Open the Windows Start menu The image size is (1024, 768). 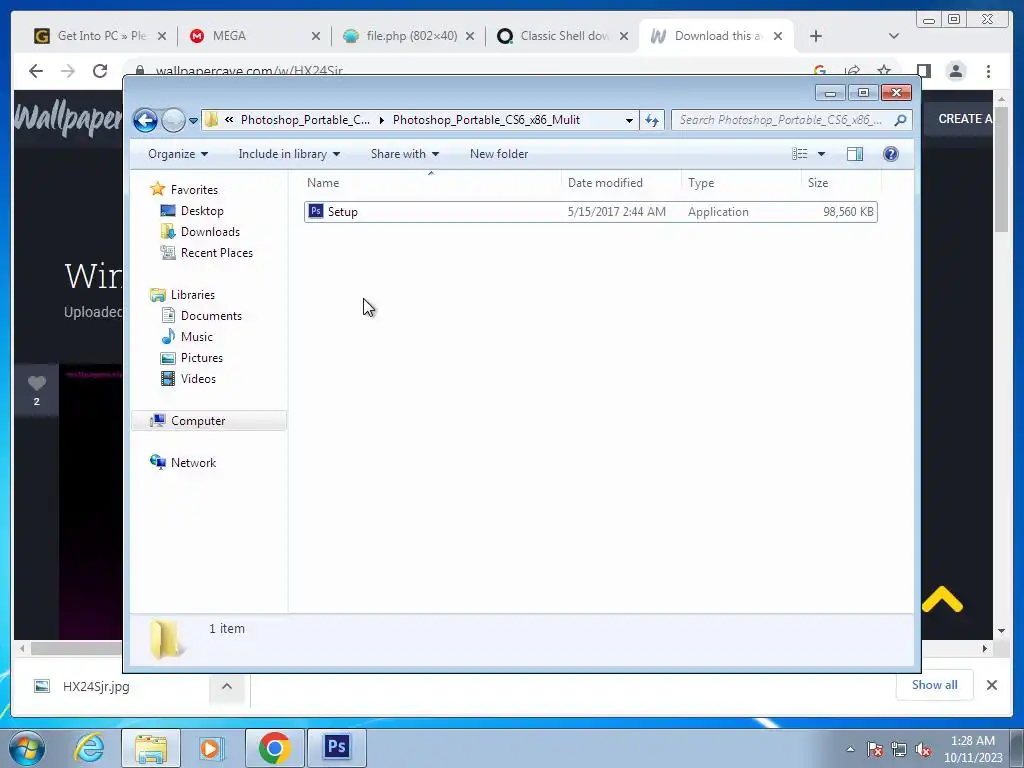(x=25, y=748)
